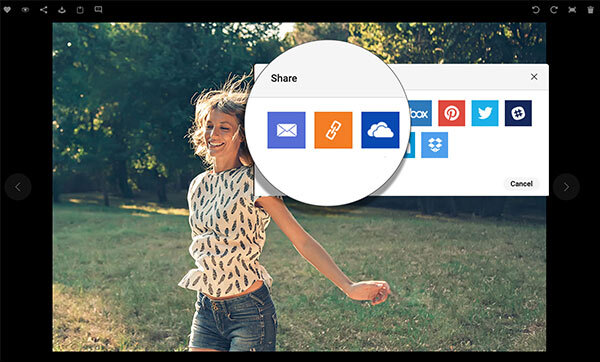Toggle the fullscreen view icon
This screenshot has height=362, width=600.
pos(572,10)
